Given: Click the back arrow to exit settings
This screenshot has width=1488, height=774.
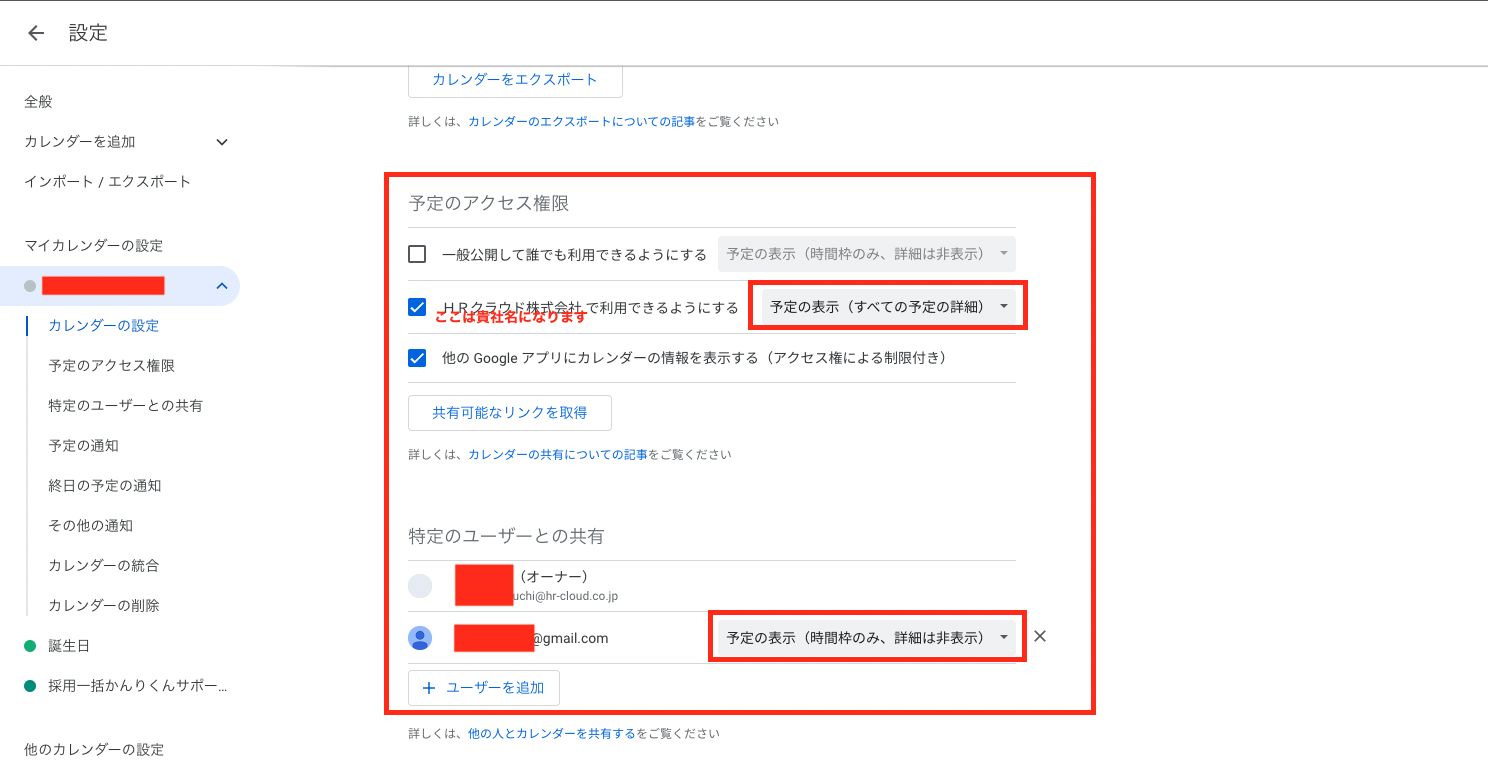Looking at the screenshot, I should coord(36,32).
